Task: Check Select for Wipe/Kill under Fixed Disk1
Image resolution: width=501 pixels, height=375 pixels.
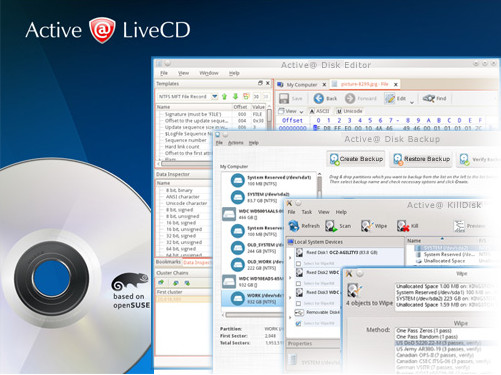Action: click(298, 263)
